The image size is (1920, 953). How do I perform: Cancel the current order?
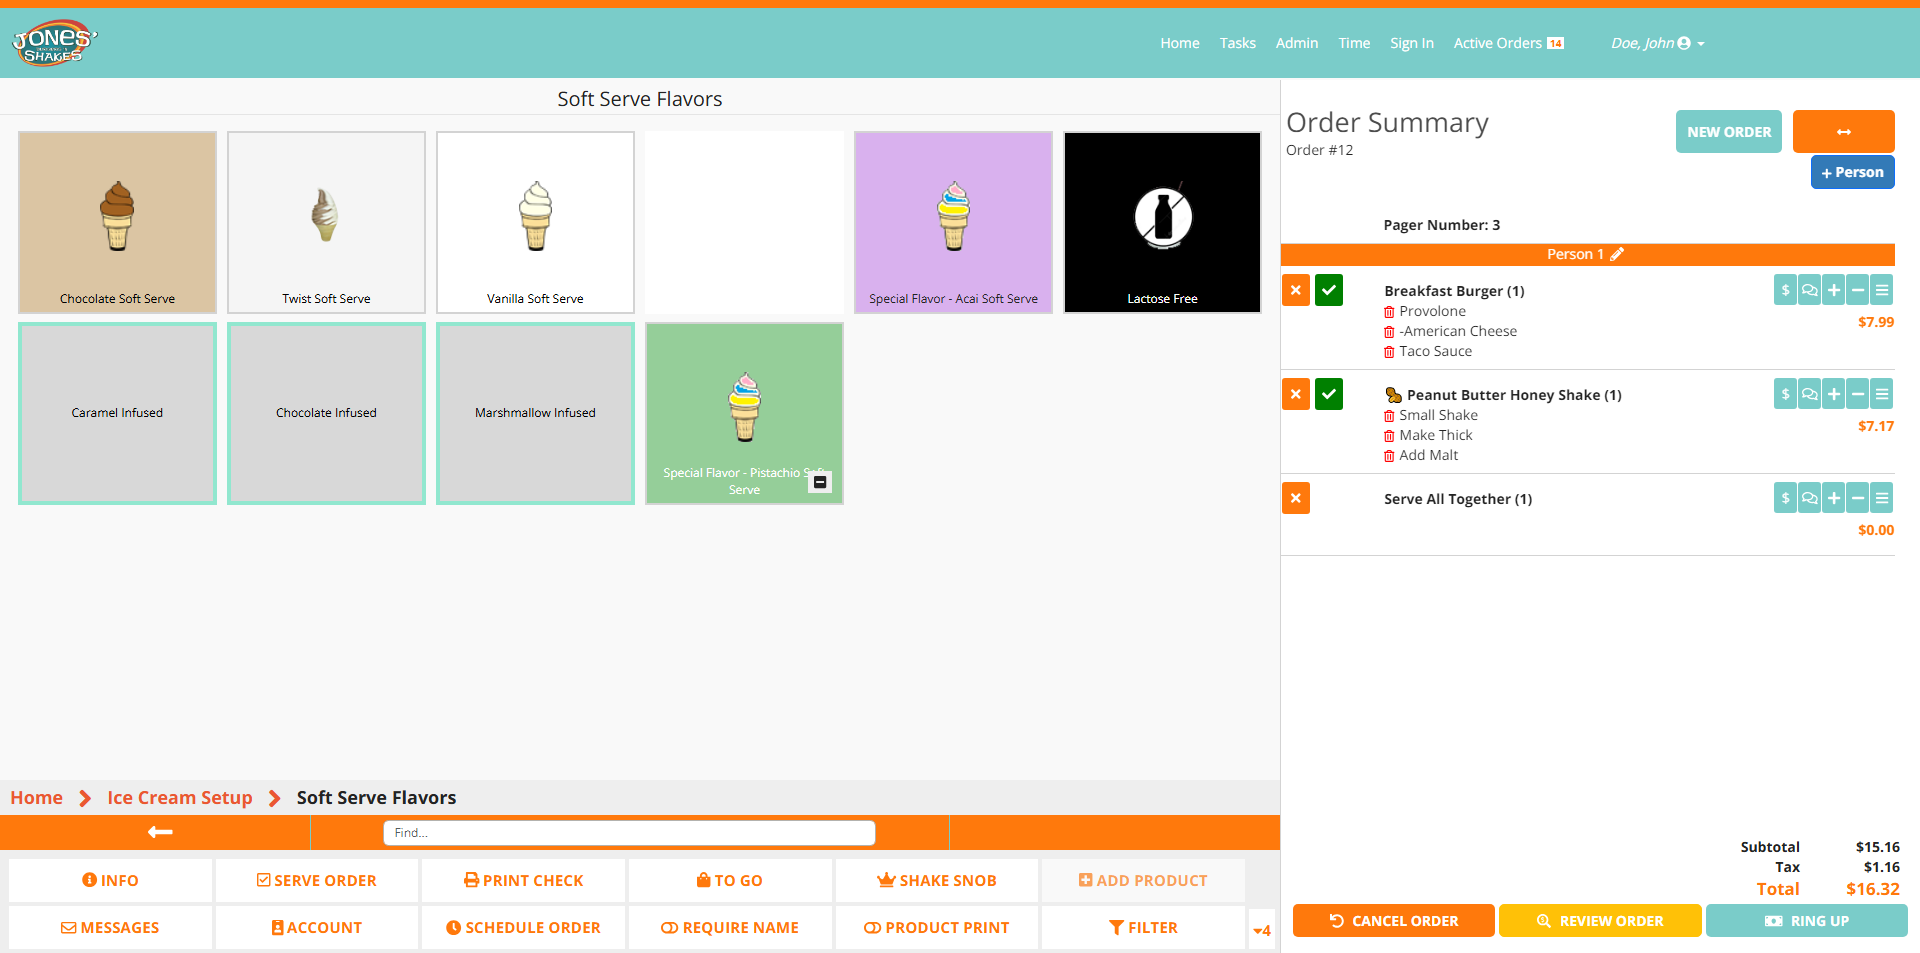tap(1393, 921)
